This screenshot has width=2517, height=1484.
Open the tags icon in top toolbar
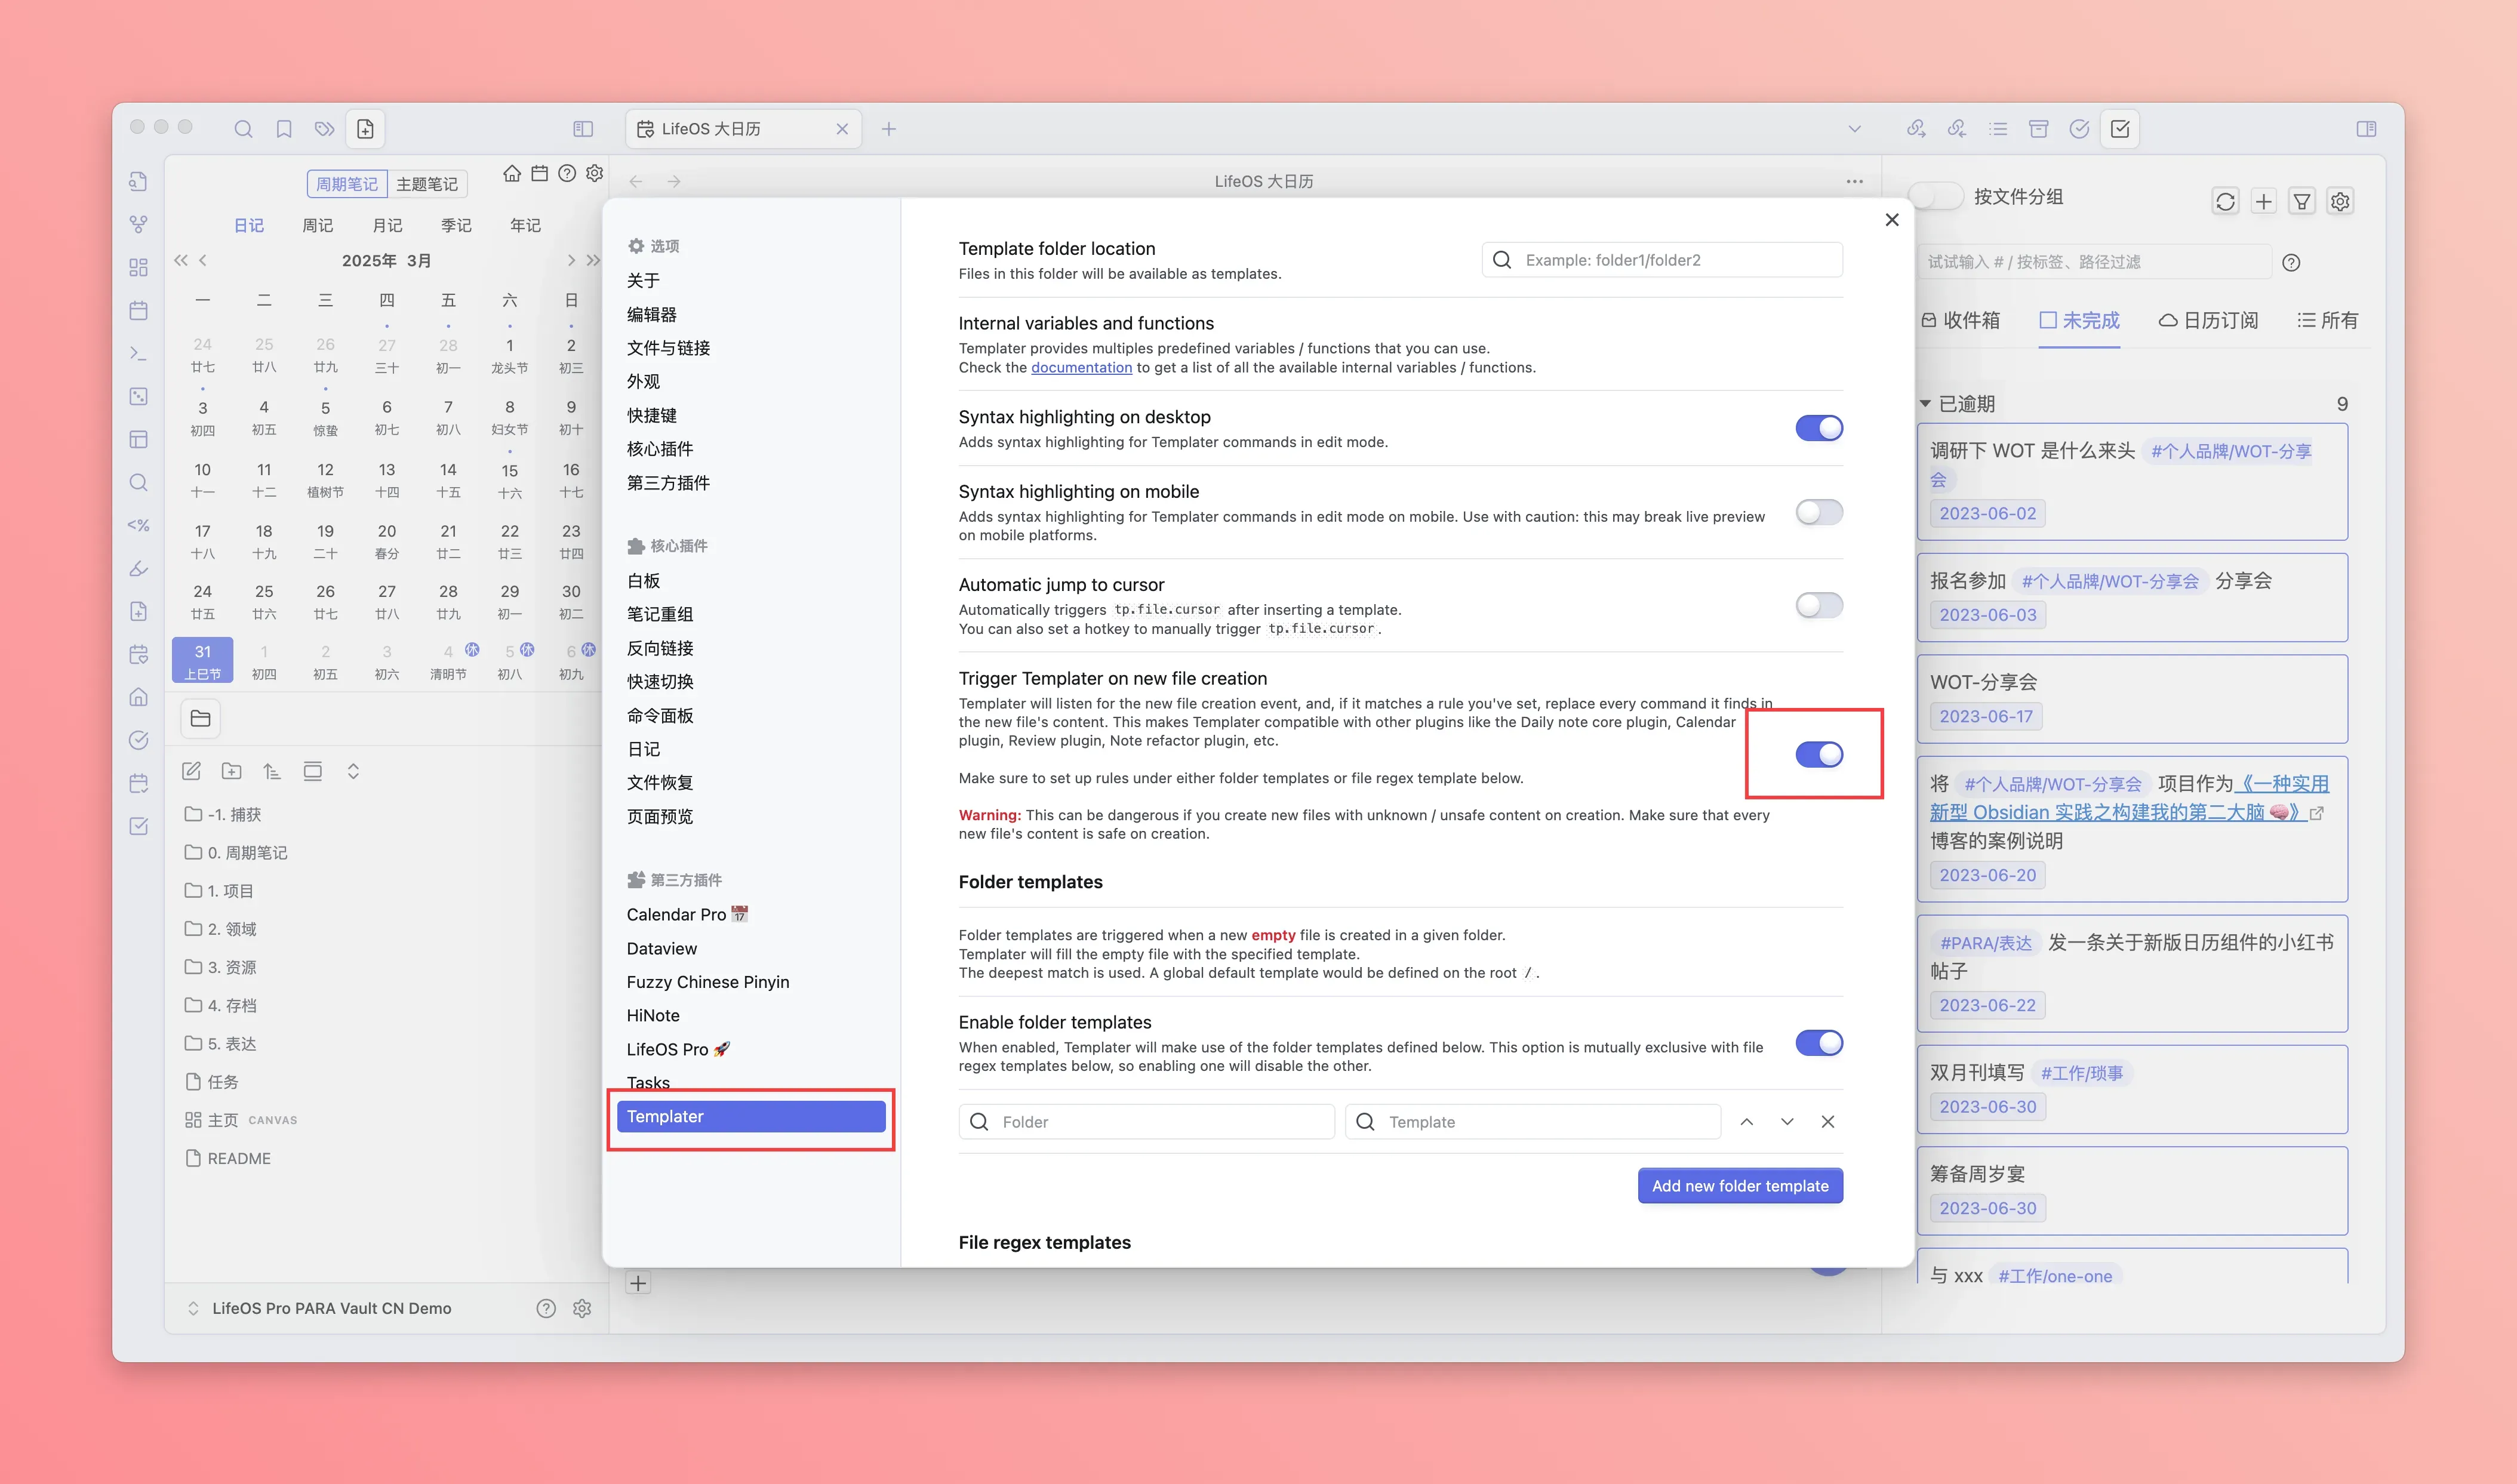[324, 129]
